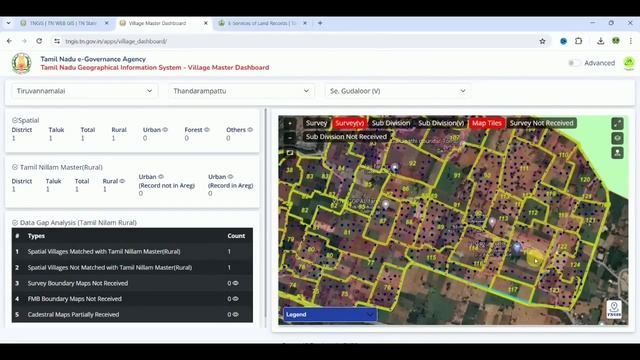Click the browser address bar URL
Viewport: 640px width, 360px height.
(116, 41)
